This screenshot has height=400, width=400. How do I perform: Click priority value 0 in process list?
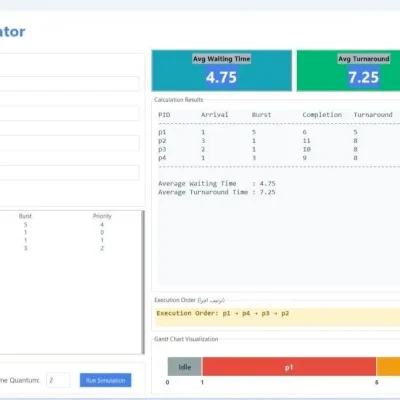[102, 232]
